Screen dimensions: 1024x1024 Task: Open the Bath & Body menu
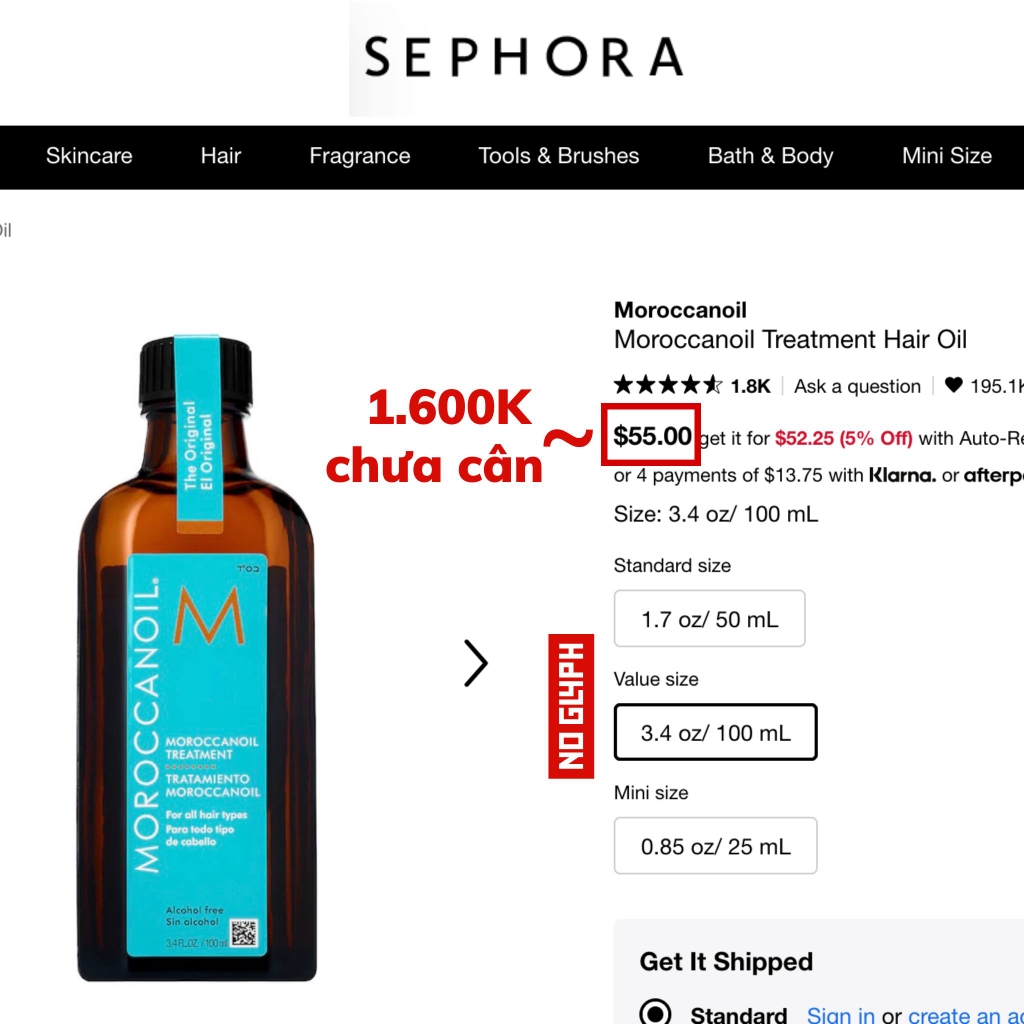click(x=771, y=156)
